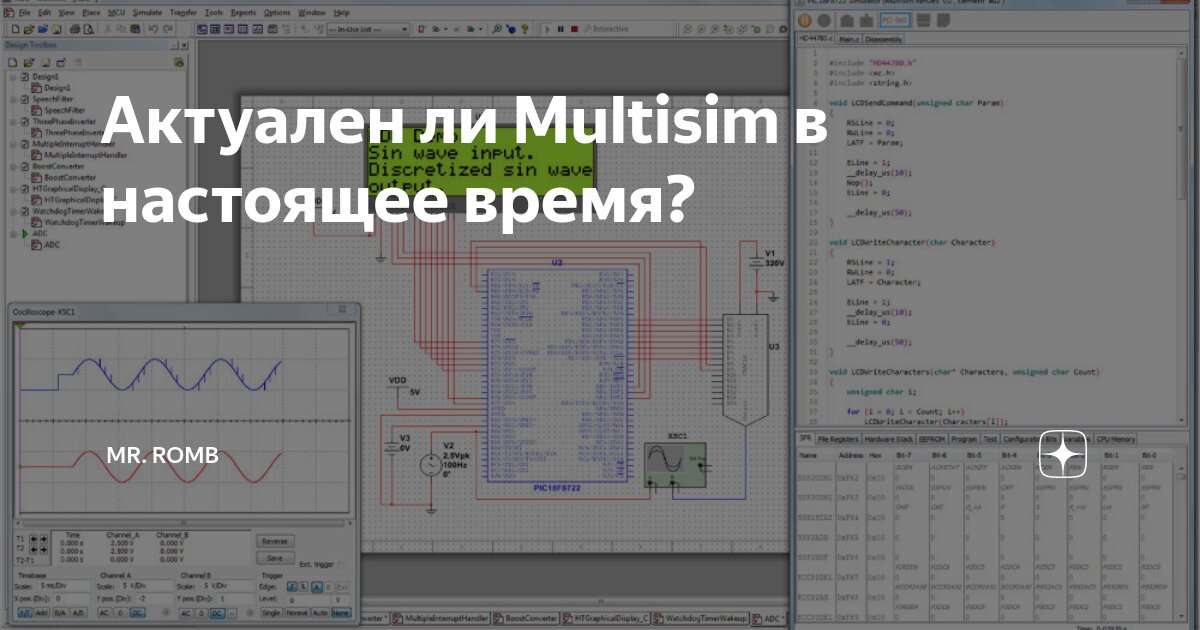Viewport: 1200px width, 630px height.
Task: Click the Pause simulation icon
Action: [x=560, y=28]
